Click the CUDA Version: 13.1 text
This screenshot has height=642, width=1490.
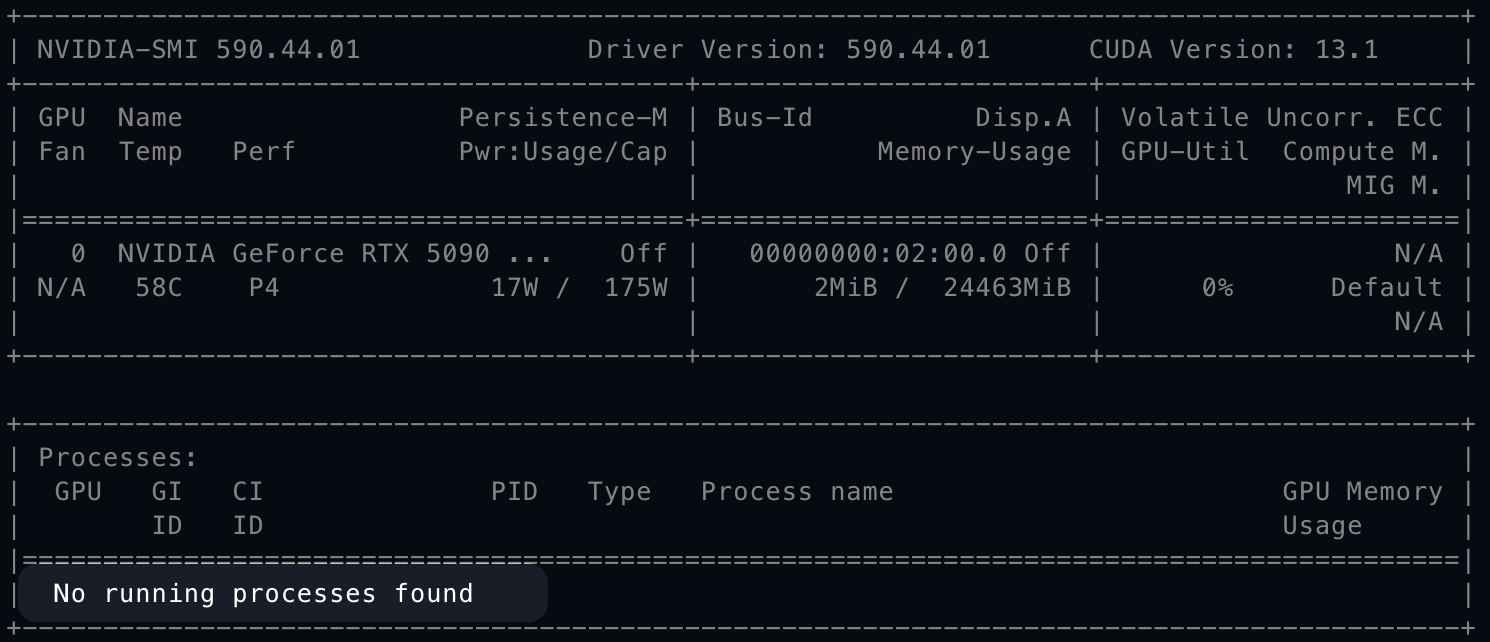click(x=1234, y=49)
